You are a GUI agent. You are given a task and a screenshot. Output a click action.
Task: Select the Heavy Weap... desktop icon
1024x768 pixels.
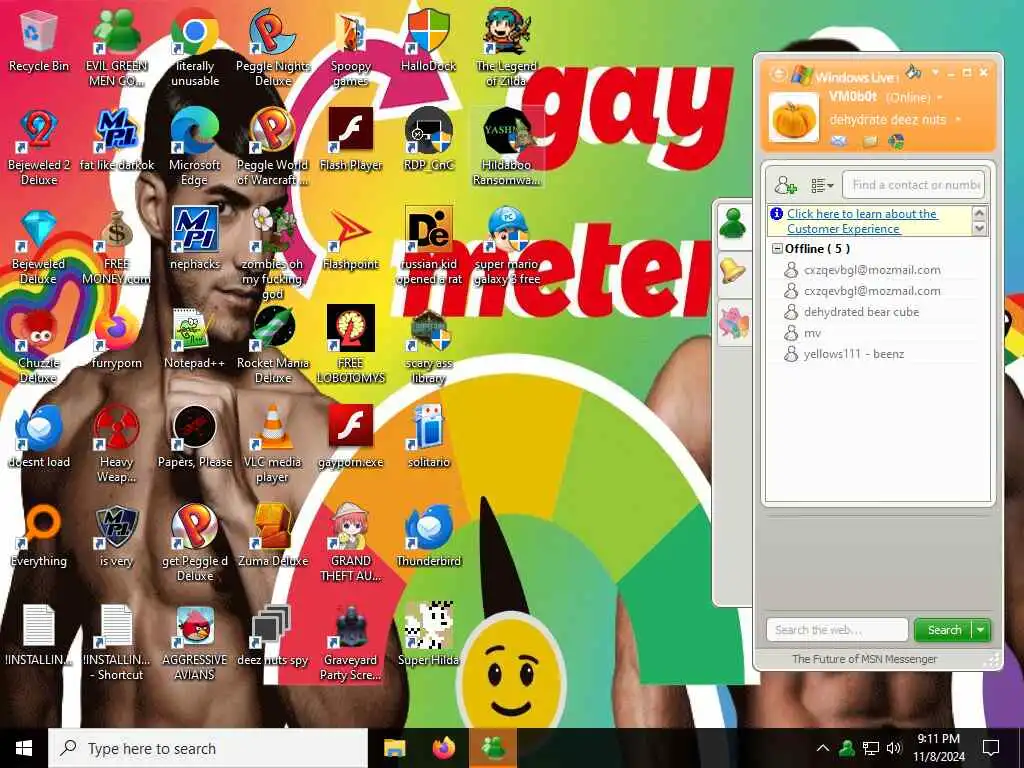[x=116, y=444]
